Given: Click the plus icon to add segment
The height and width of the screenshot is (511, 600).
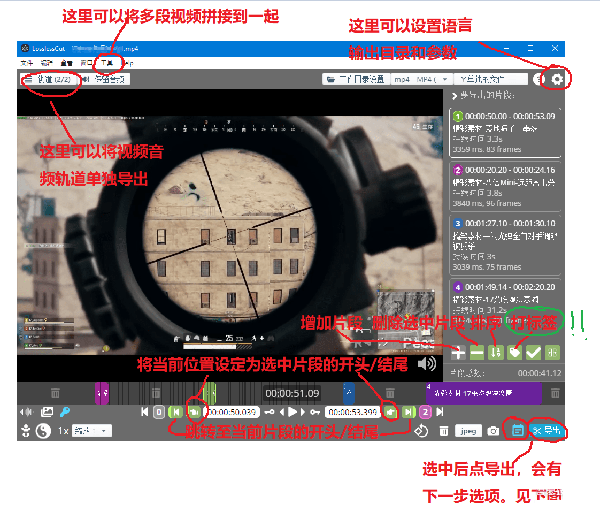Looking at the screenshot, I should click(458, 353).
